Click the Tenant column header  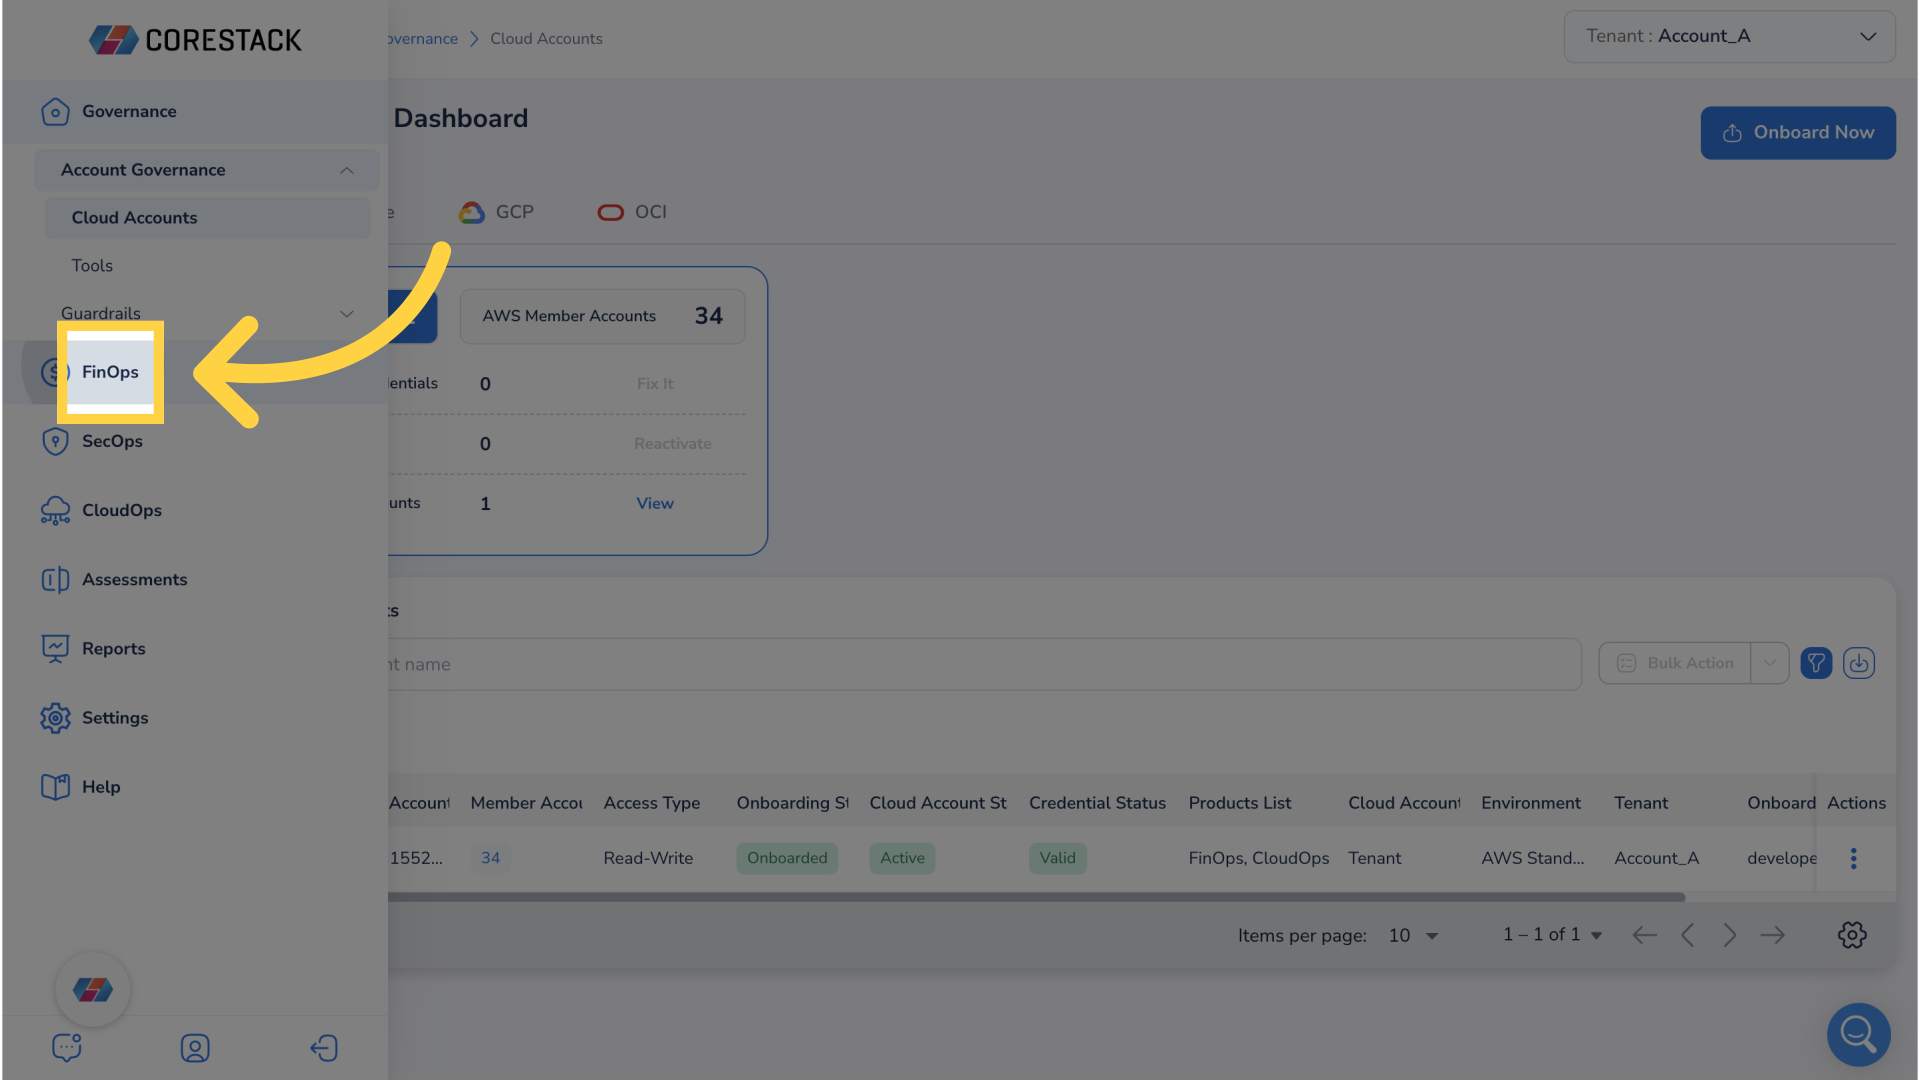[x=1641, y=803]
